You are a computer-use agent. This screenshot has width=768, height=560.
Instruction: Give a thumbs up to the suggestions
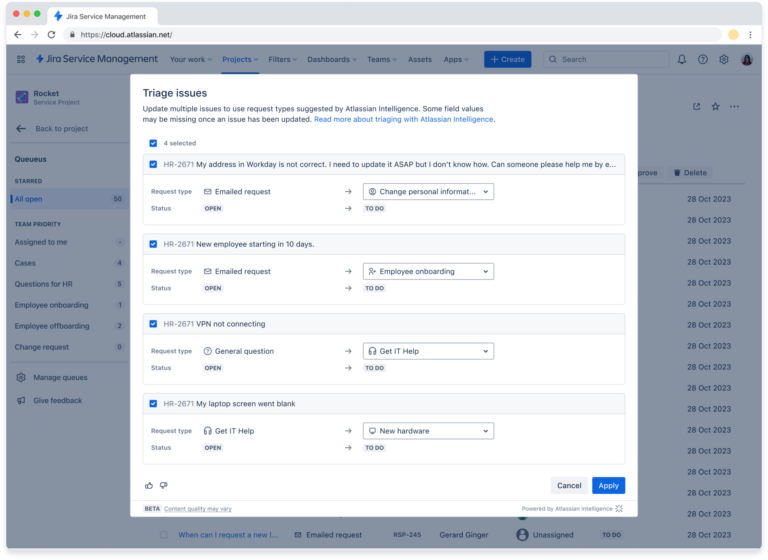pyautogui.click(x=149, y=486)
